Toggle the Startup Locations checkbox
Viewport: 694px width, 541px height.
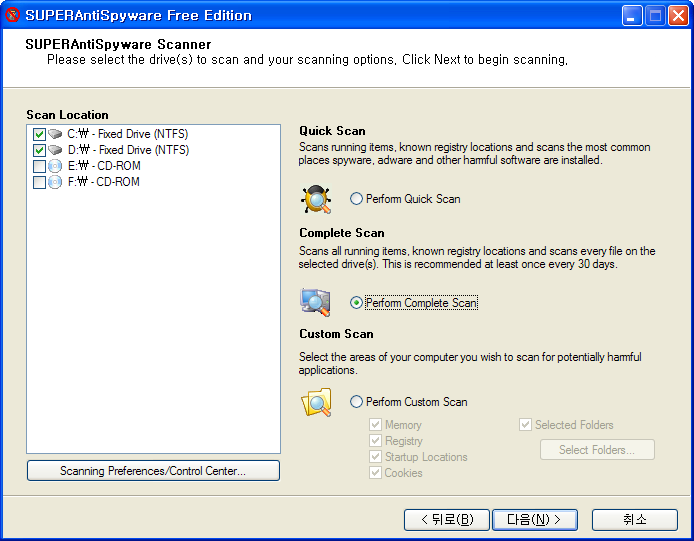coord(375,456)
